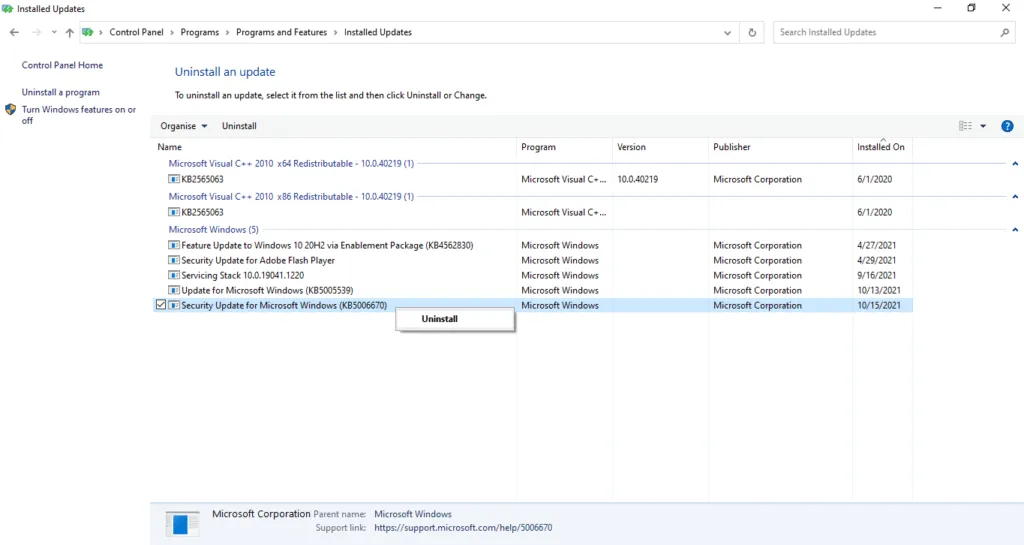Image resolution: width=1024 pixels, height=545 pixels.
Task: Uncheck the KB5006670 row checkbox
Action: [161, 305]
